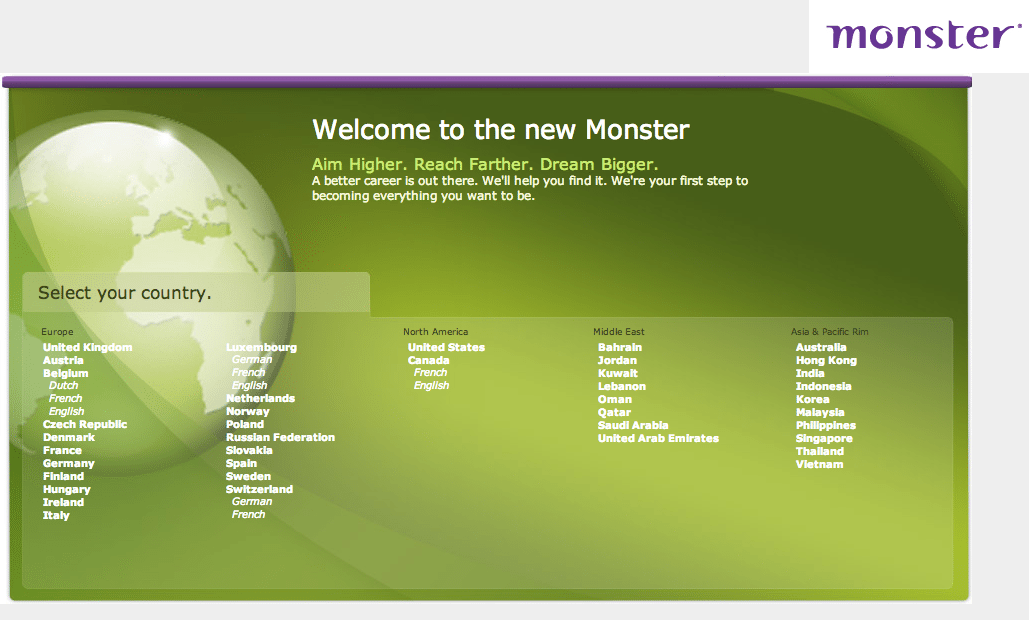Go to the Jordan site

point(617,360)
